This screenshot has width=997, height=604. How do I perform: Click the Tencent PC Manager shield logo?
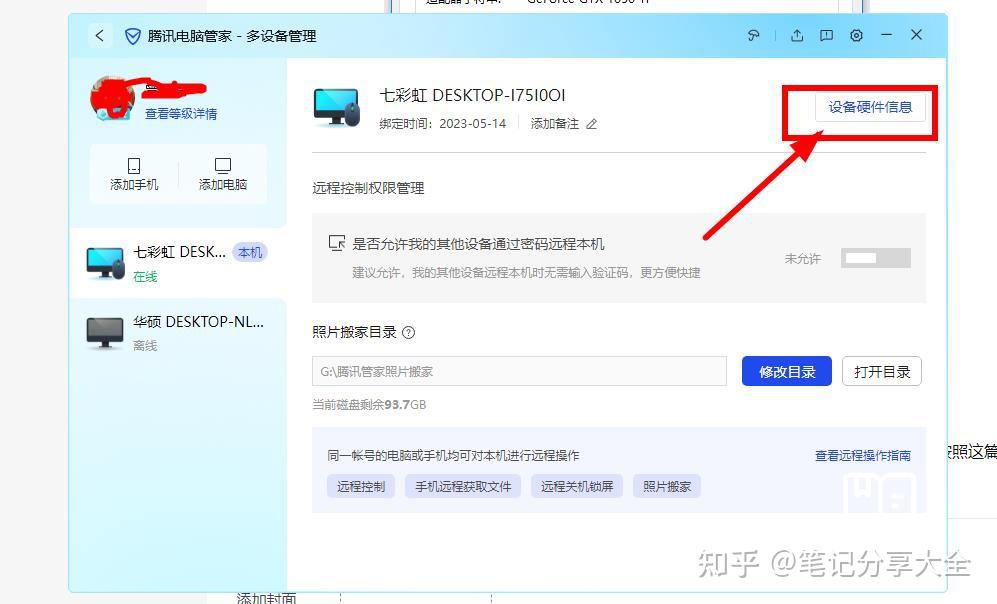coord(132,36)
